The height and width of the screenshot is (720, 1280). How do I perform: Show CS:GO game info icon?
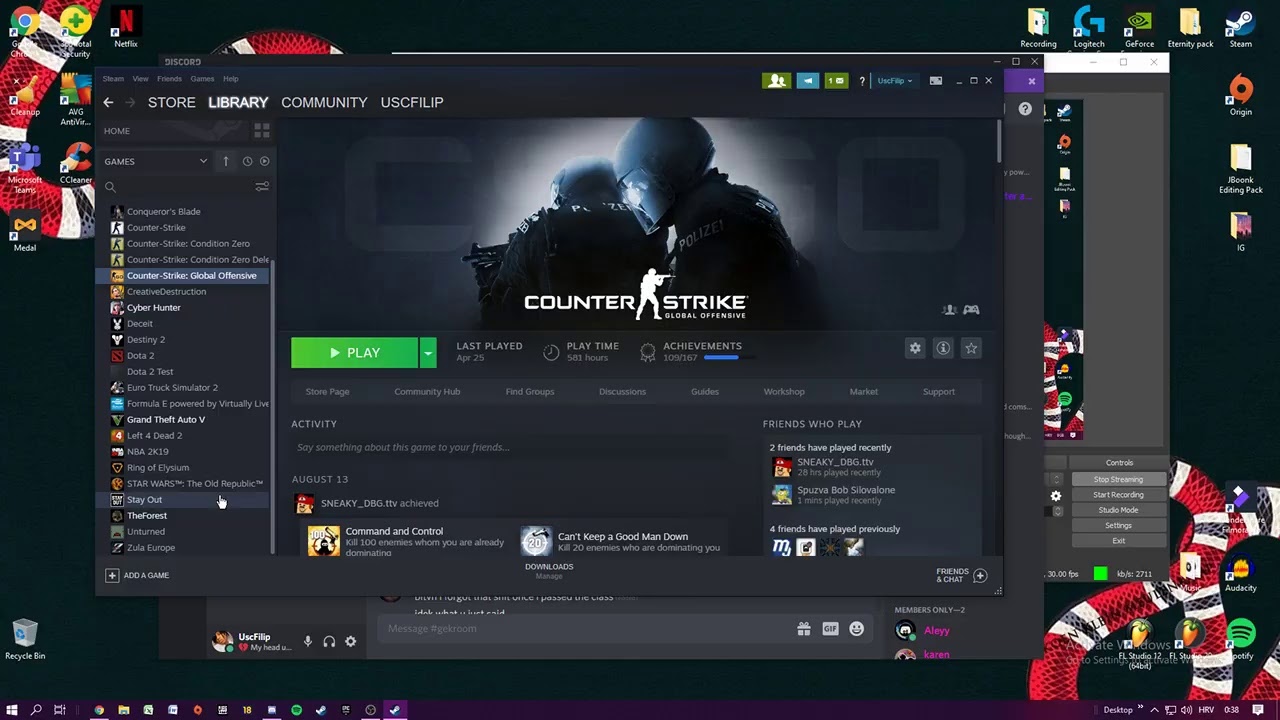point(943,348)
